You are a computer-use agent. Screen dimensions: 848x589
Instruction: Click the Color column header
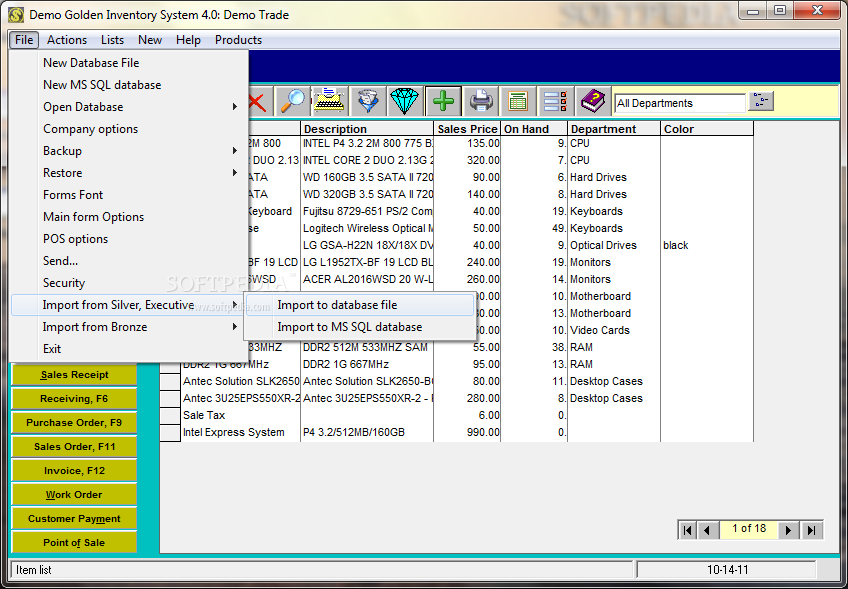(x=707, y=129)
